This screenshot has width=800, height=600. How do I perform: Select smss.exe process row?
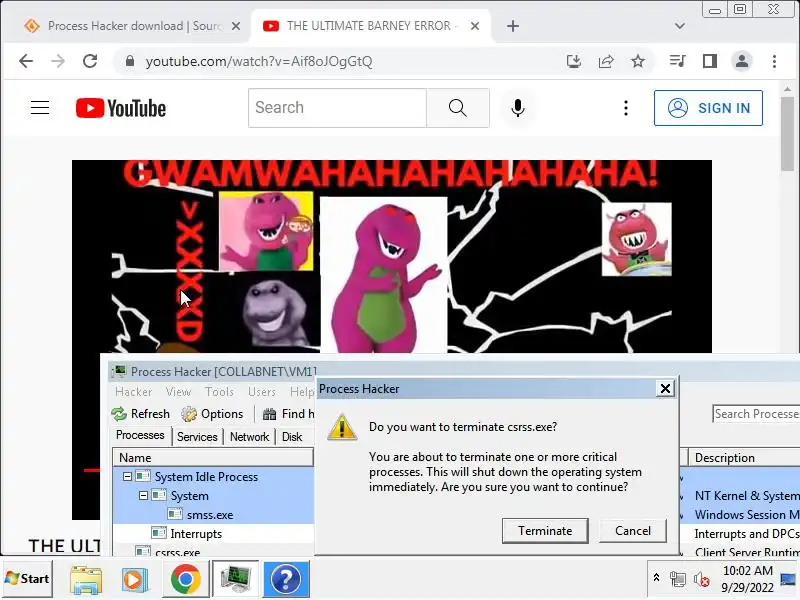coord(213,515)
